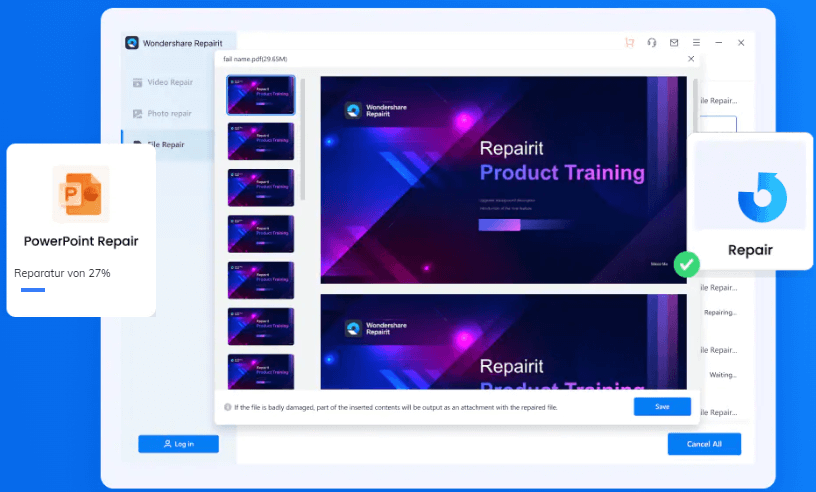Click the thumbnail list scrollbar
Screen dimensions: 816x492
click(x=303, y=140)
